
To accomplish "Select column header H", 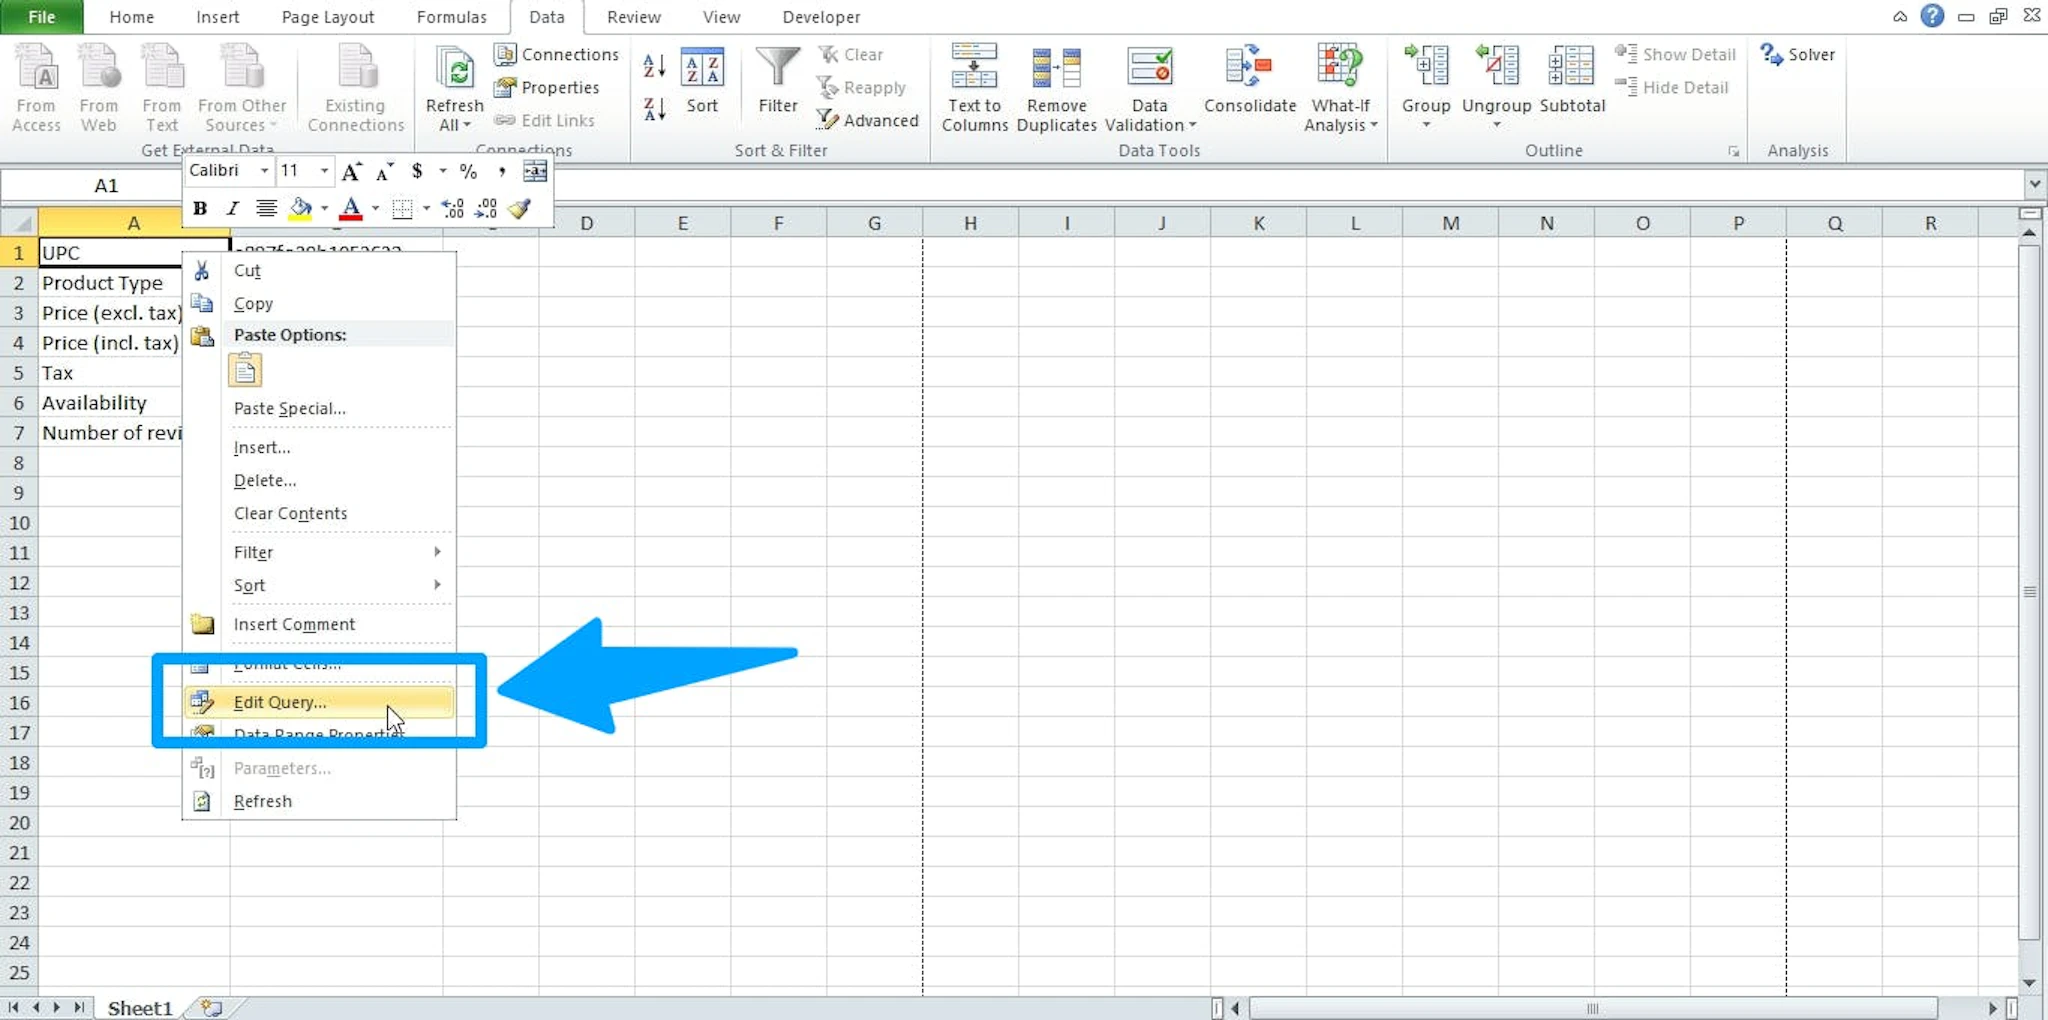I will click(x=970, y=223).
